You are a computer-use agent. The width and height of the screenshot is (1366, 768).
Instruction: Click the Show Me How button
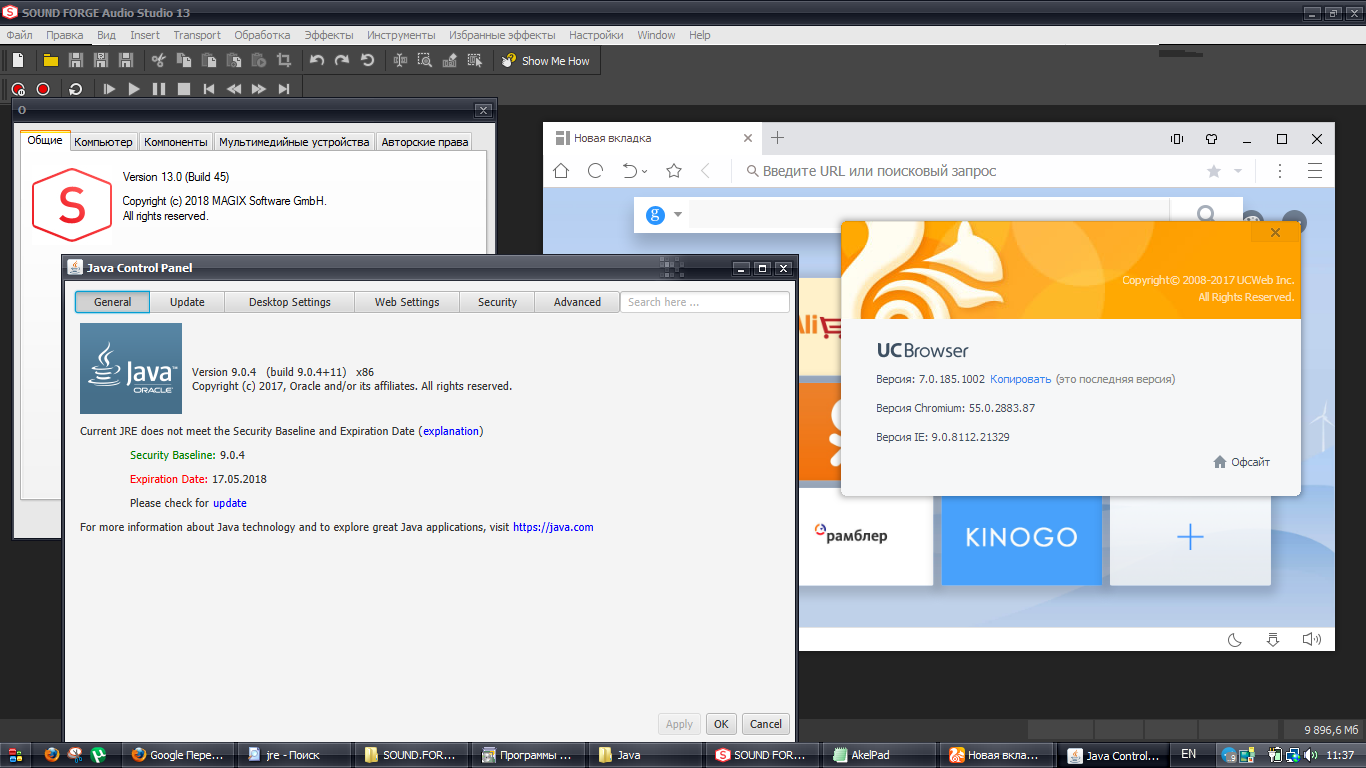[x=546, y=61]
